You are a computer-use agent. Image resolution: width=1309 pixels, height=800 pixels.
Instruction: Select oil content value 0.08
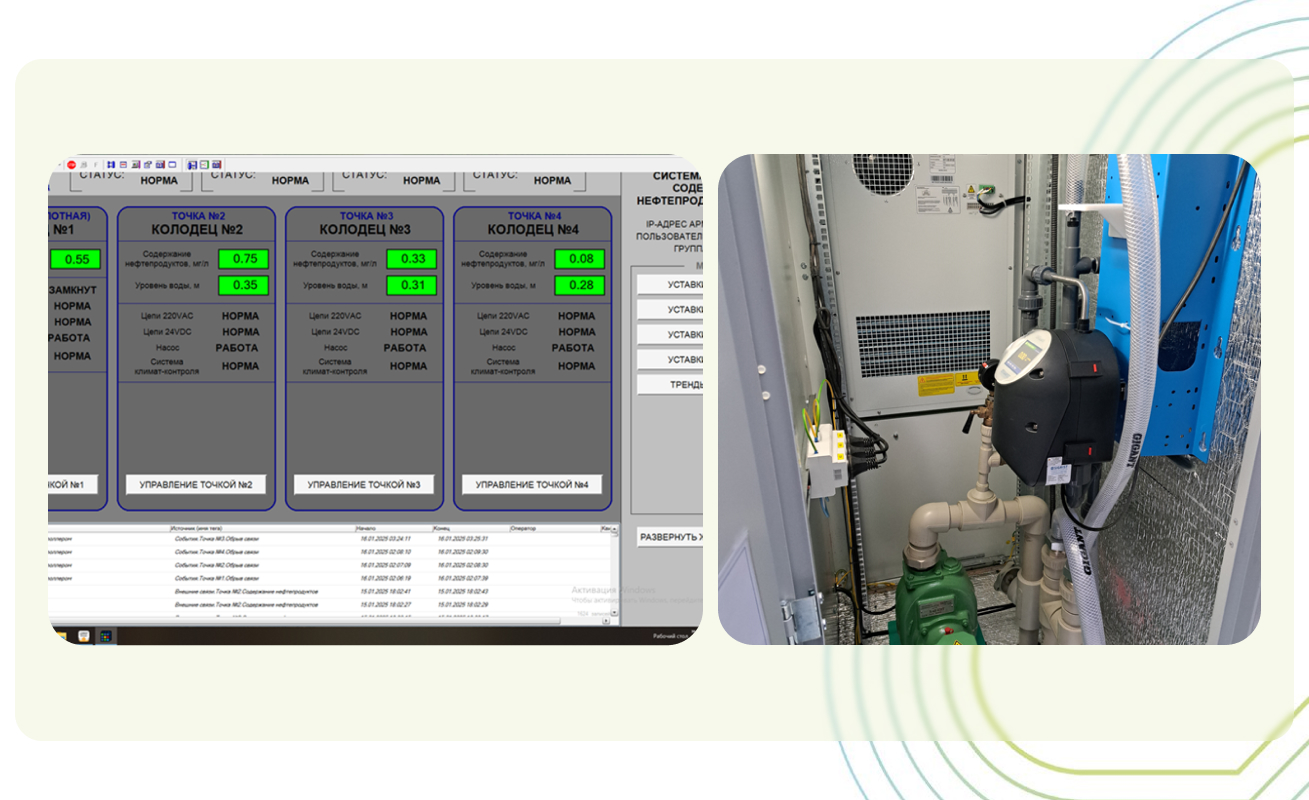(580, 259)
